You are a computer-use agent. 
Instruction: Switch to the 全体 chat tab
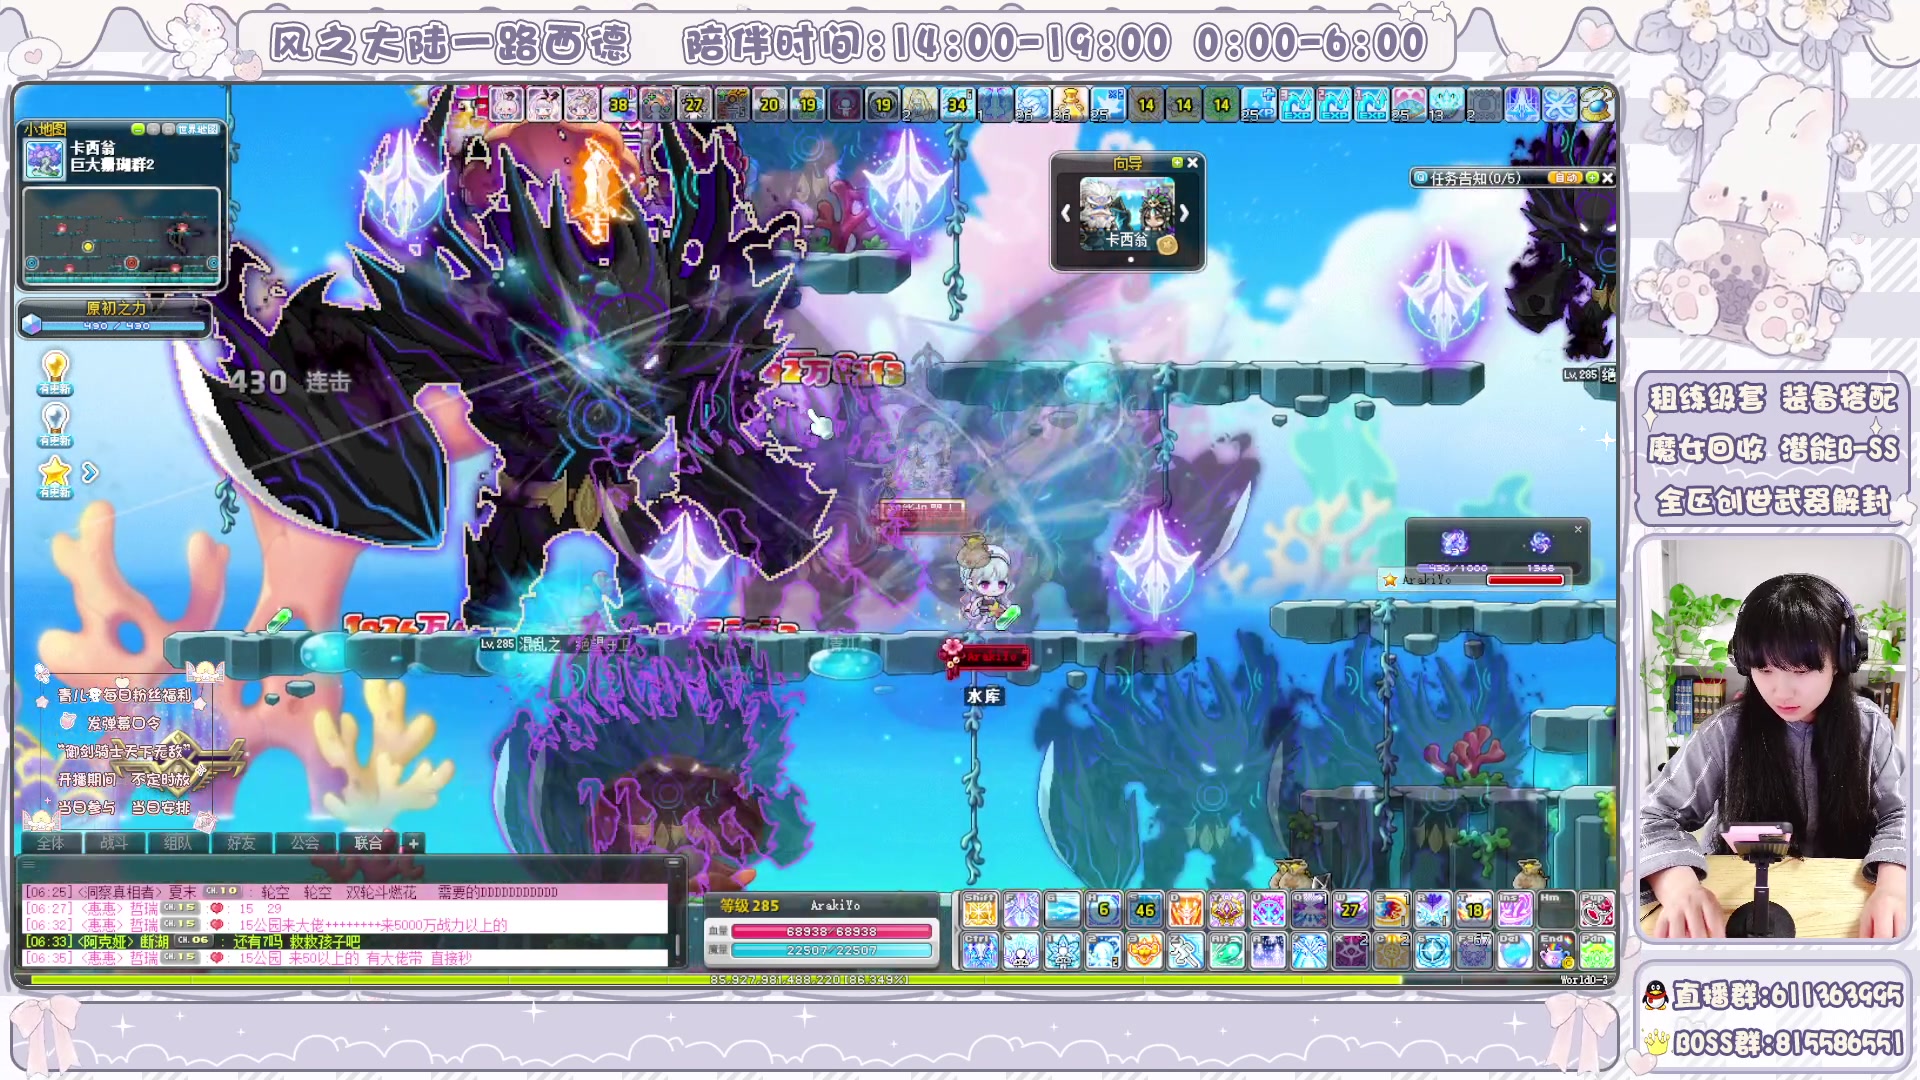click(51, 843)
